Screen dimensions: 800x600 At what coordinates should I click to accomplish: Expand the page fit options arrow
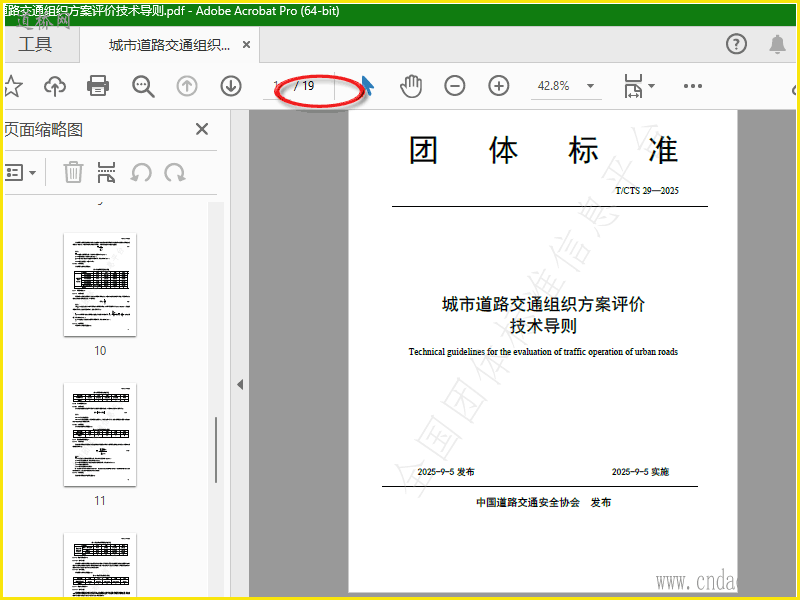pyautogui.click(x=652, y=86)
